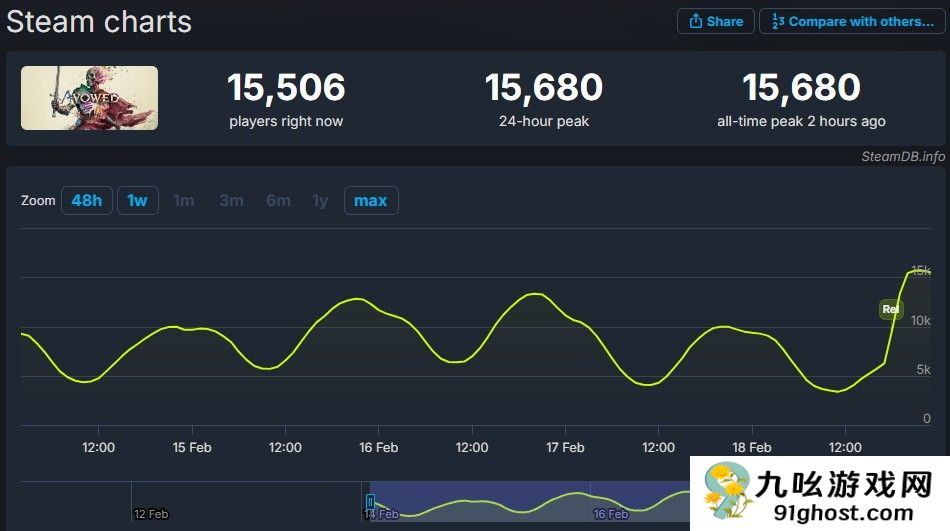950x531 pixels.
Task: Click the 18 Feb axis label
Action: pyautogui.click(x=752, y=447)
